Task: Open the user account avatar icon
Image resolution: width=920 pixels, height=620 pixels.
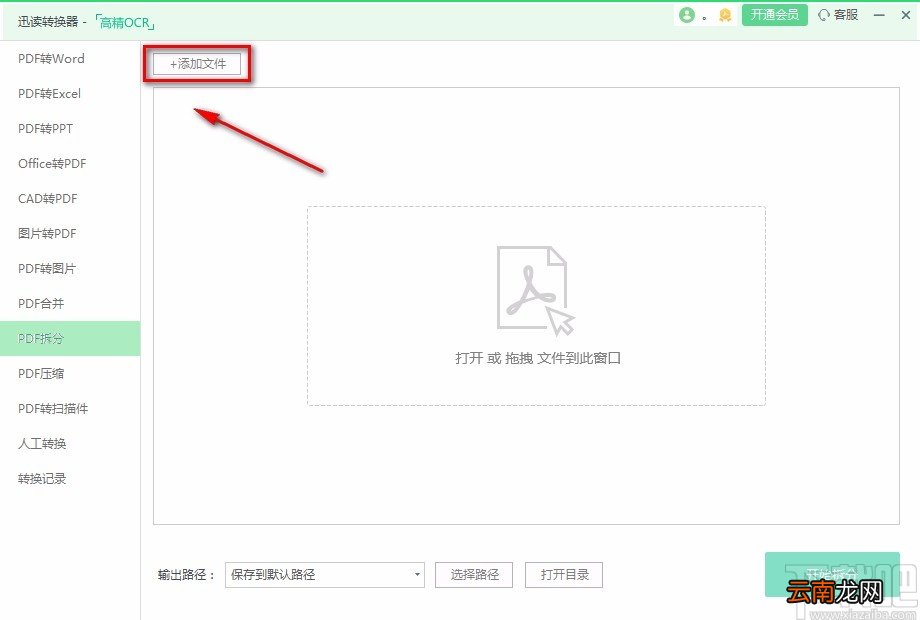Action: click(x=686, y=15)
